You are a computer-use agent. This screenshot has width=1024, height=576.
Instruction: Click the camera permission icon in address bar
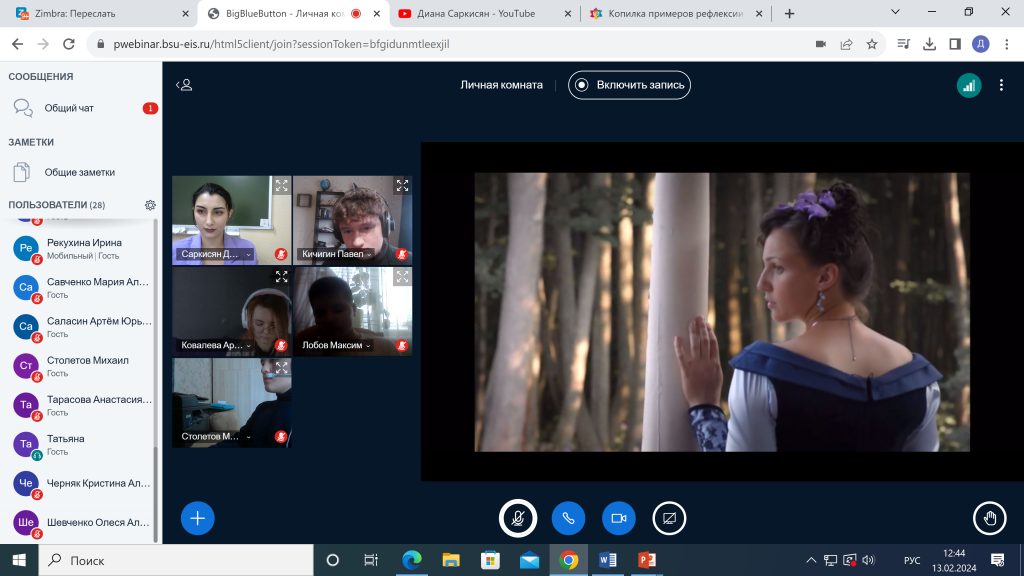click(x=821, y=44)
